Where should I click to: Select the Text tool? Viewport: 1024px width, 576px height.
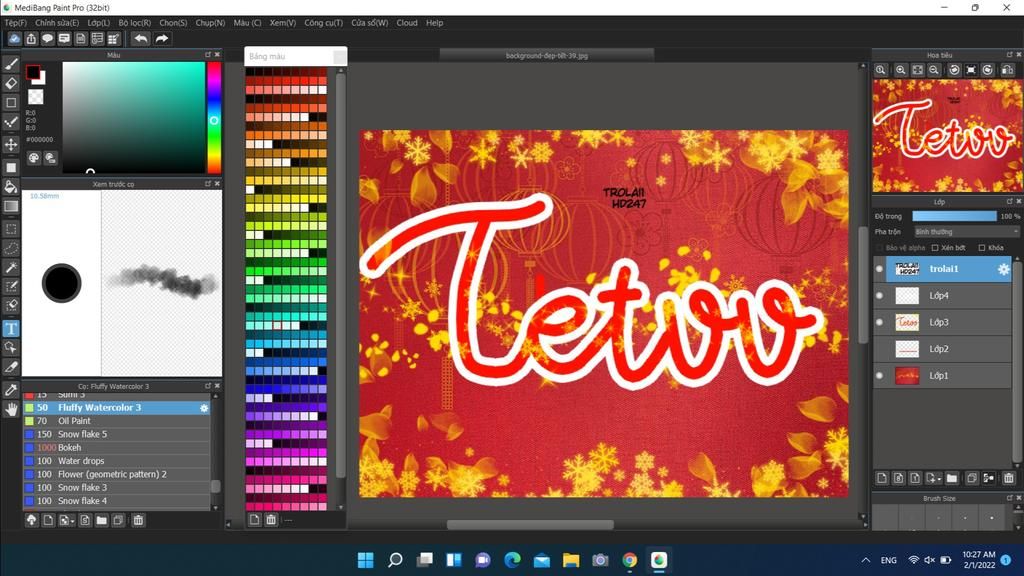coord(11,328)
